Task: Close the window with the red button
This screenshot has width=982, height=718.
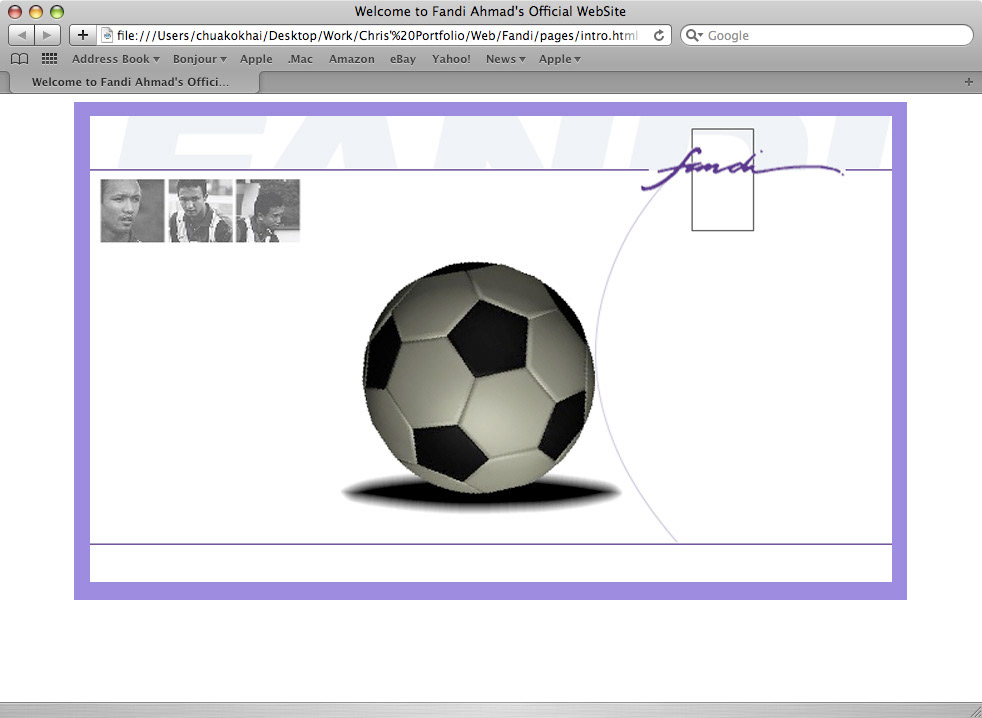Action: 15,11
